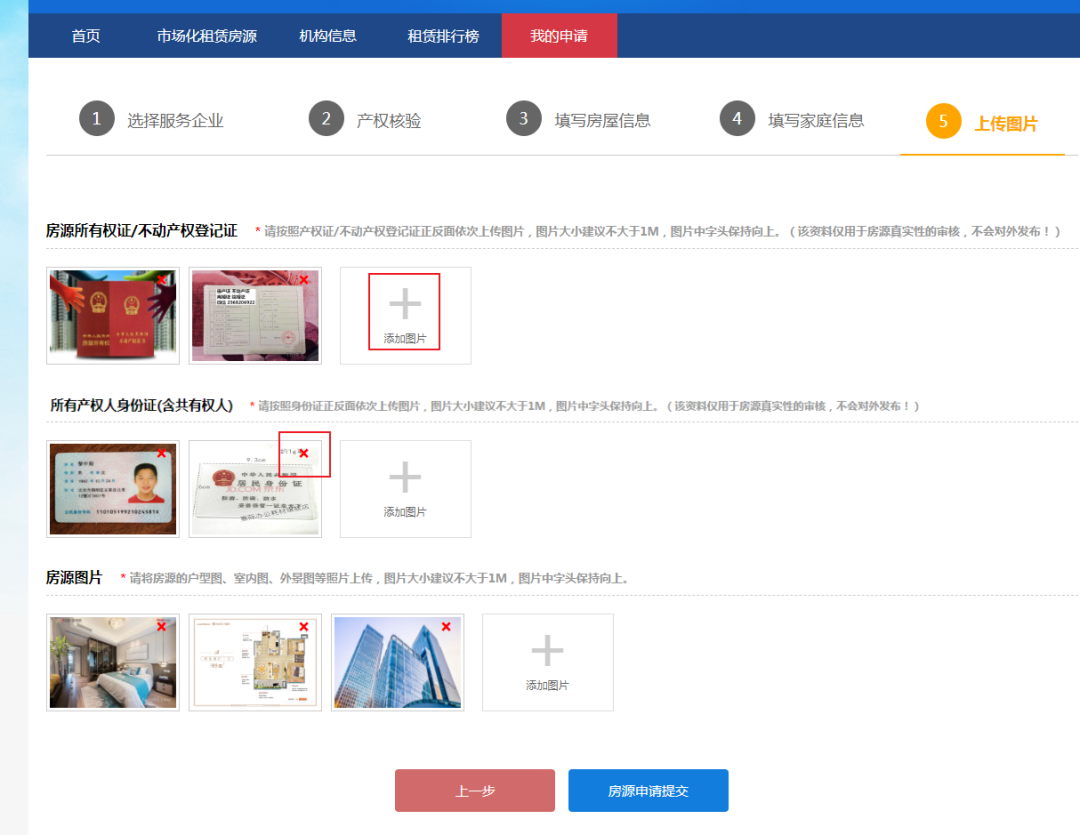Open 机构信息 in navigation bar
Image resolution: width=1080 pixels, height=835 pixels.
[x=328, y=36]
